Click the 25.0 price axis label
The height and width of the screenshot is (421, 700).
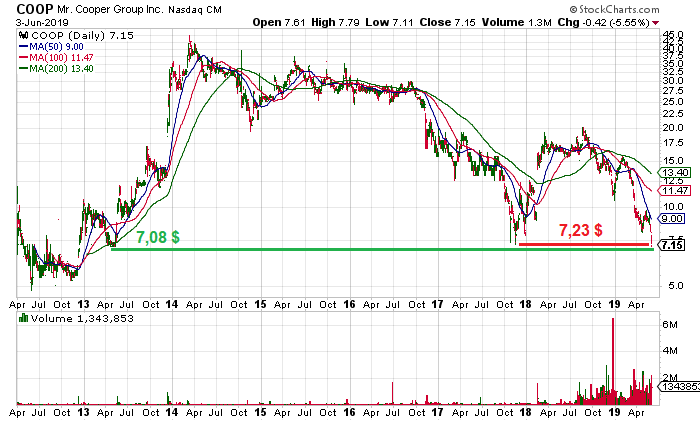(x=673, y=101)
